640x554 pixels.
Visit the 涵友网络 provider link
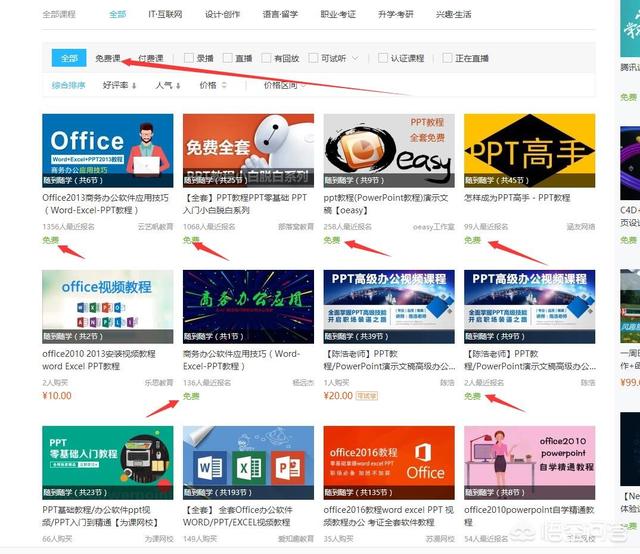(581, 227)
